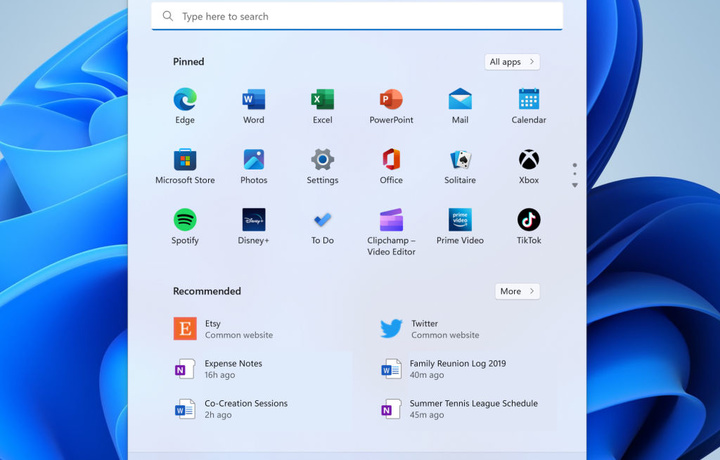Show All apps list
Image resolution: width=720 pixels, height=460 pixels.
[x=512, y=62]
